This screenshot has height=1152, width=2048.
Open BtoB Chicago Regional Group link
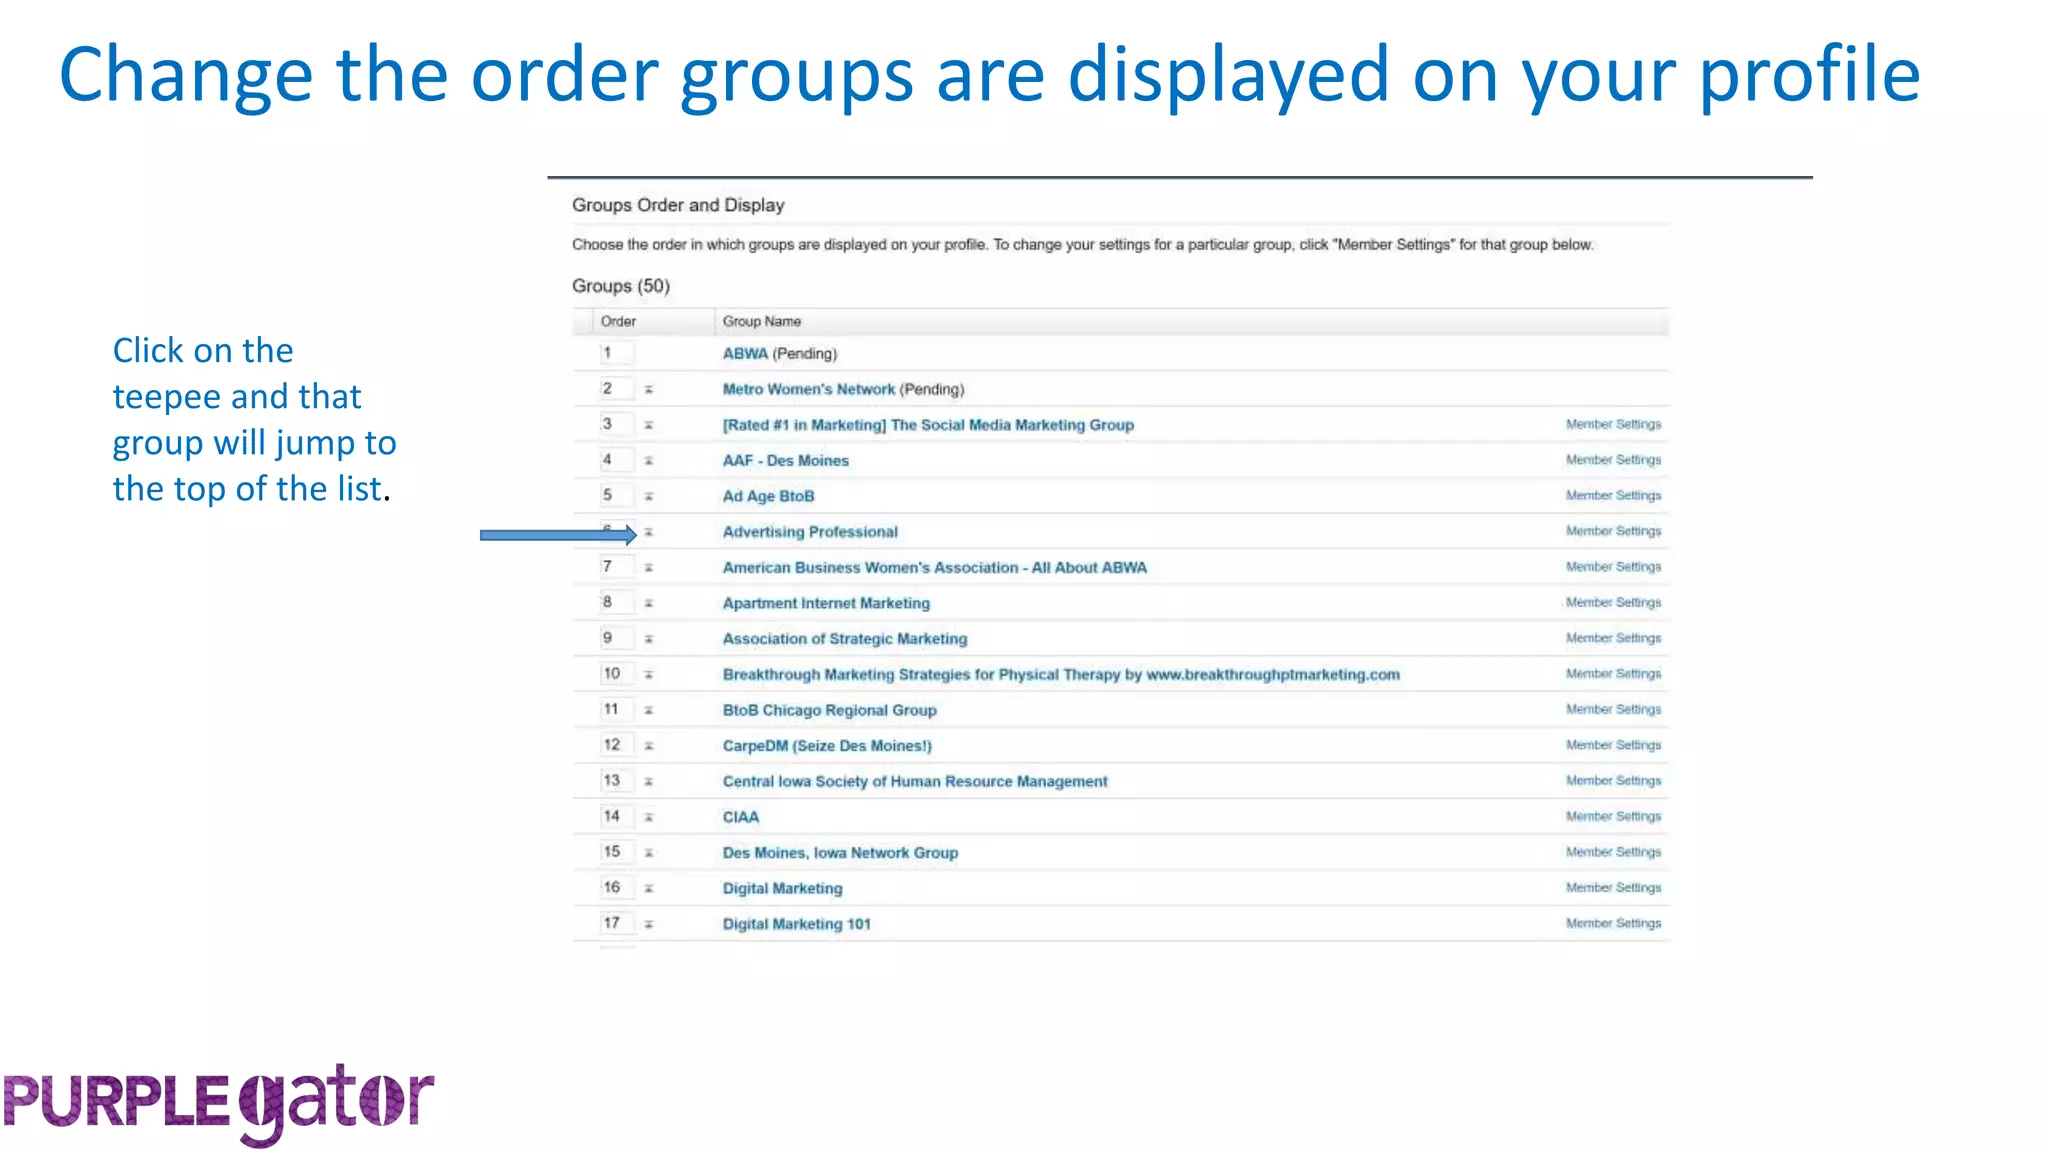pos(829,710)
